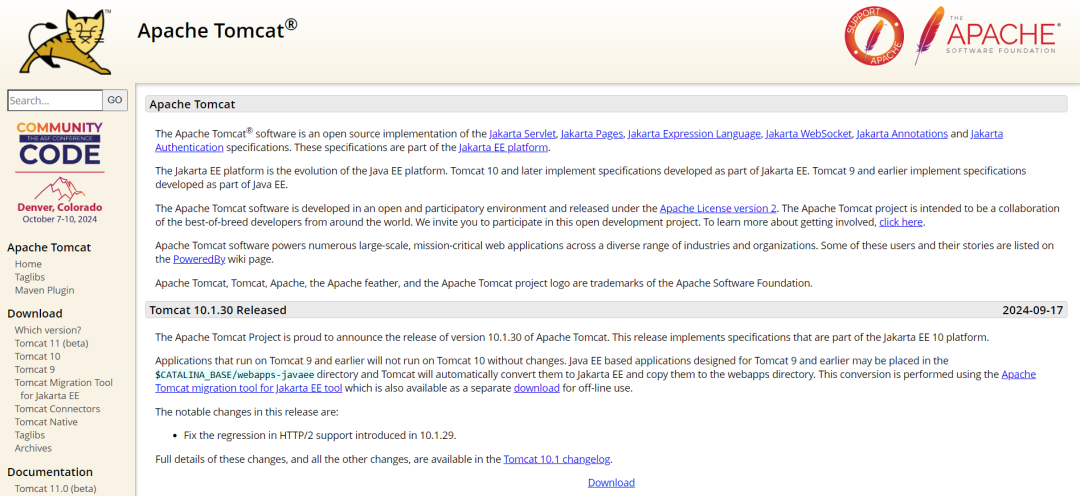Follow the 'click here' involvement link
1080x496 pixels.
(x=901, y=222)
